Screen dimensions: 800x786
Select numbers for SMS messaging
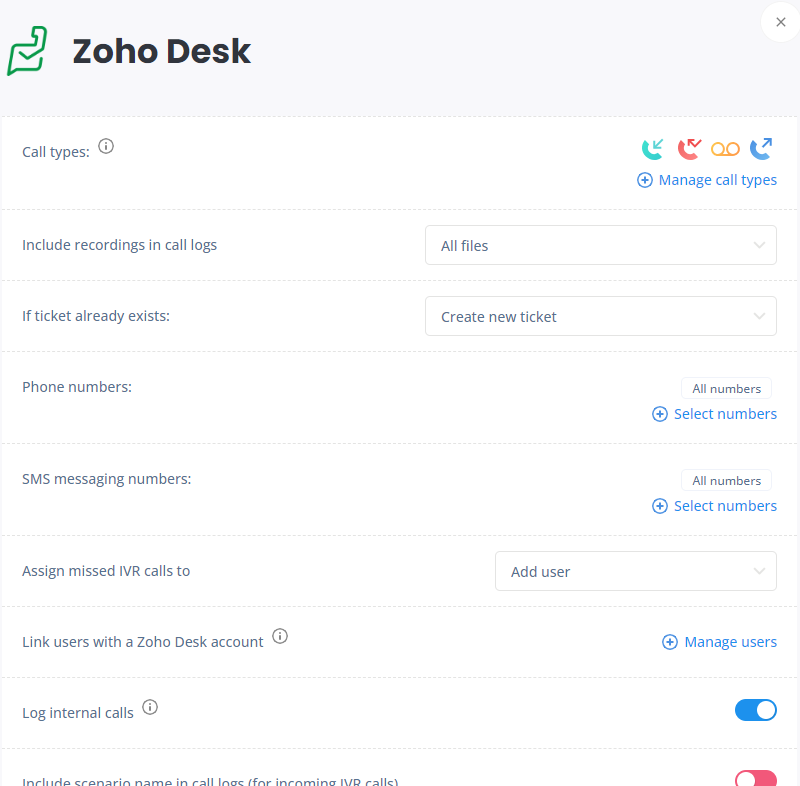(x=714, y=506)
